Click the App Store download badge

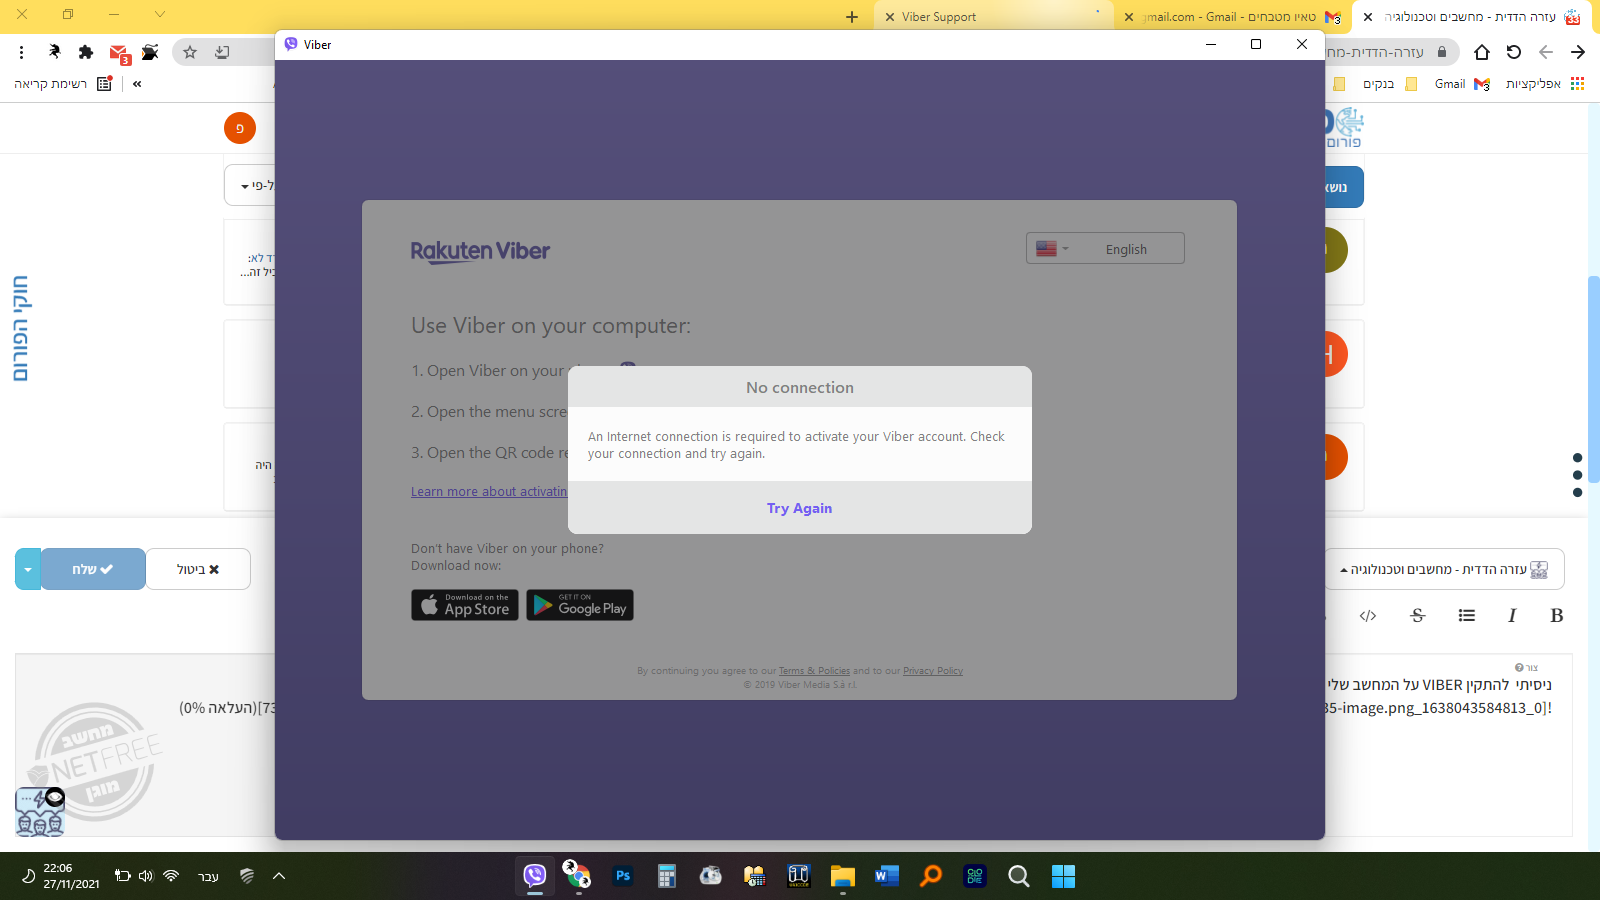tap(465, 605)
